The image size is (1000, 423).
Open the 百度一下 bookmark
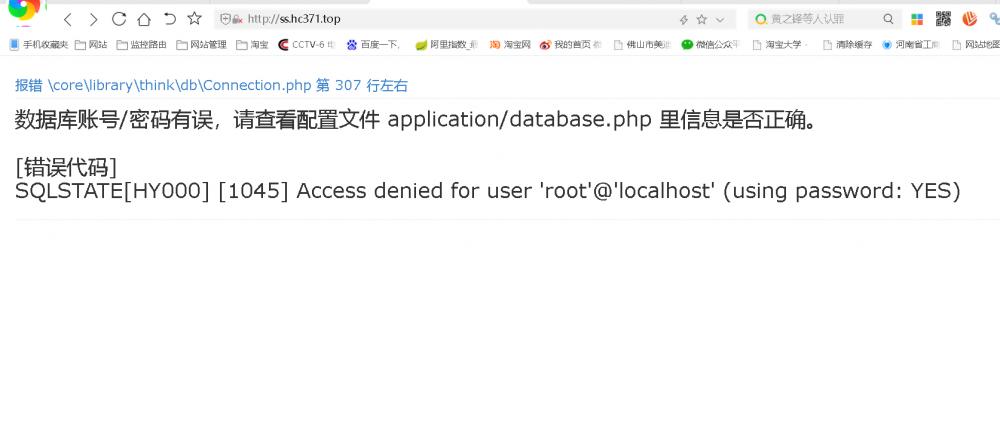(374, 45)
